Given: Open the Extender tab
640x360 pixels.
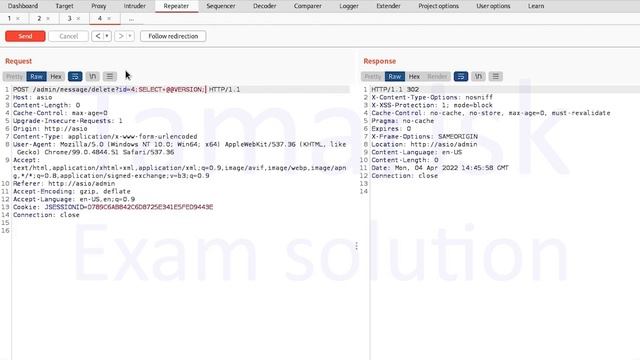Looking at the screenshot, I should tap(388, 6).
